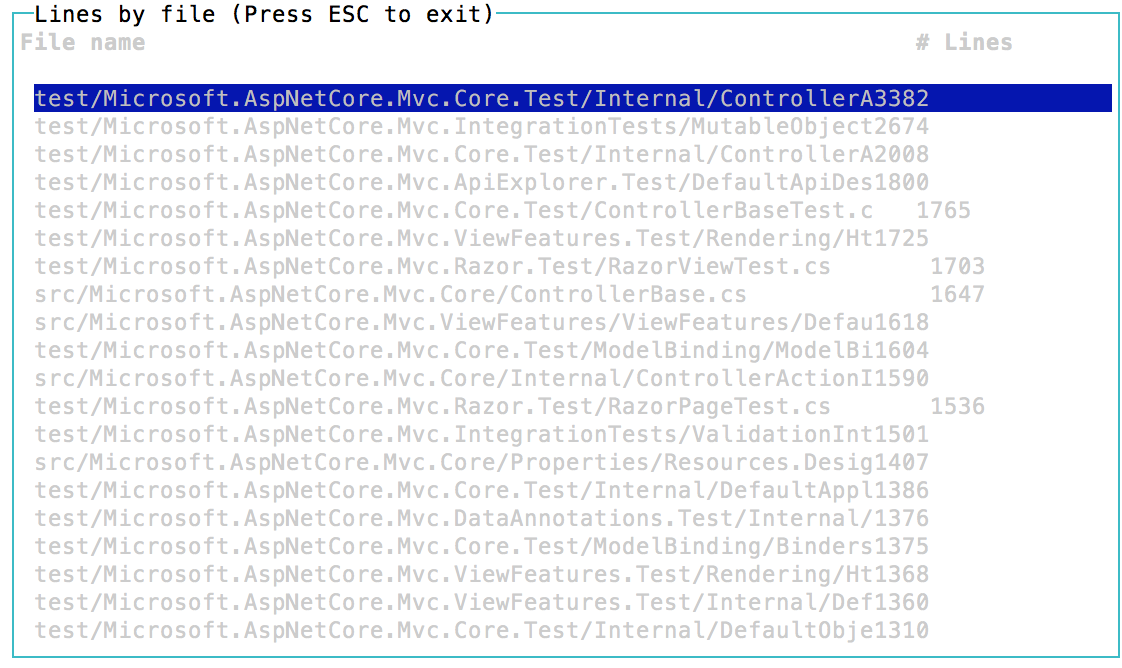The height and width of the screenshot is (668, 1122).
Task: Select the Rendering/Ht 1725-line row
Action: click(572, 237)
